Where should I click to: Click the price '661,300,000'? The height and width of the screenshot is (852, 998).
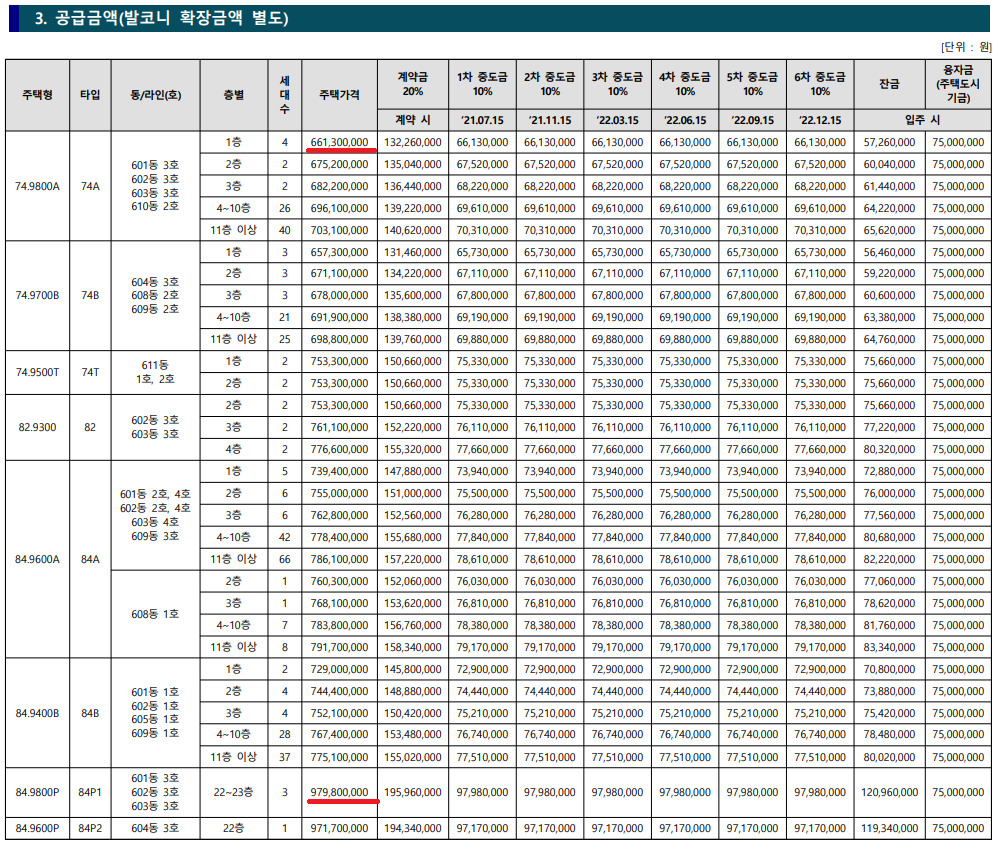(339, 143)
